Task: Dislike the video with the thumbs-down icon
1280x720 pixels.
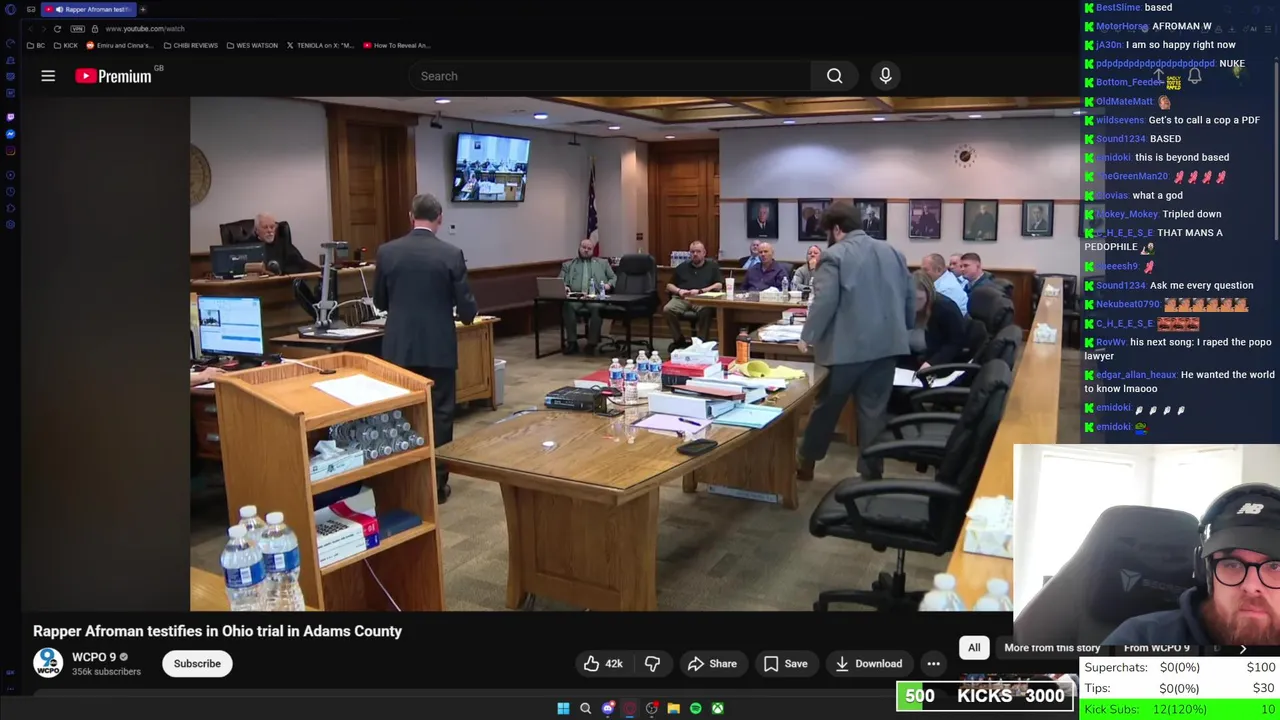Action: (x=652, y=664)
